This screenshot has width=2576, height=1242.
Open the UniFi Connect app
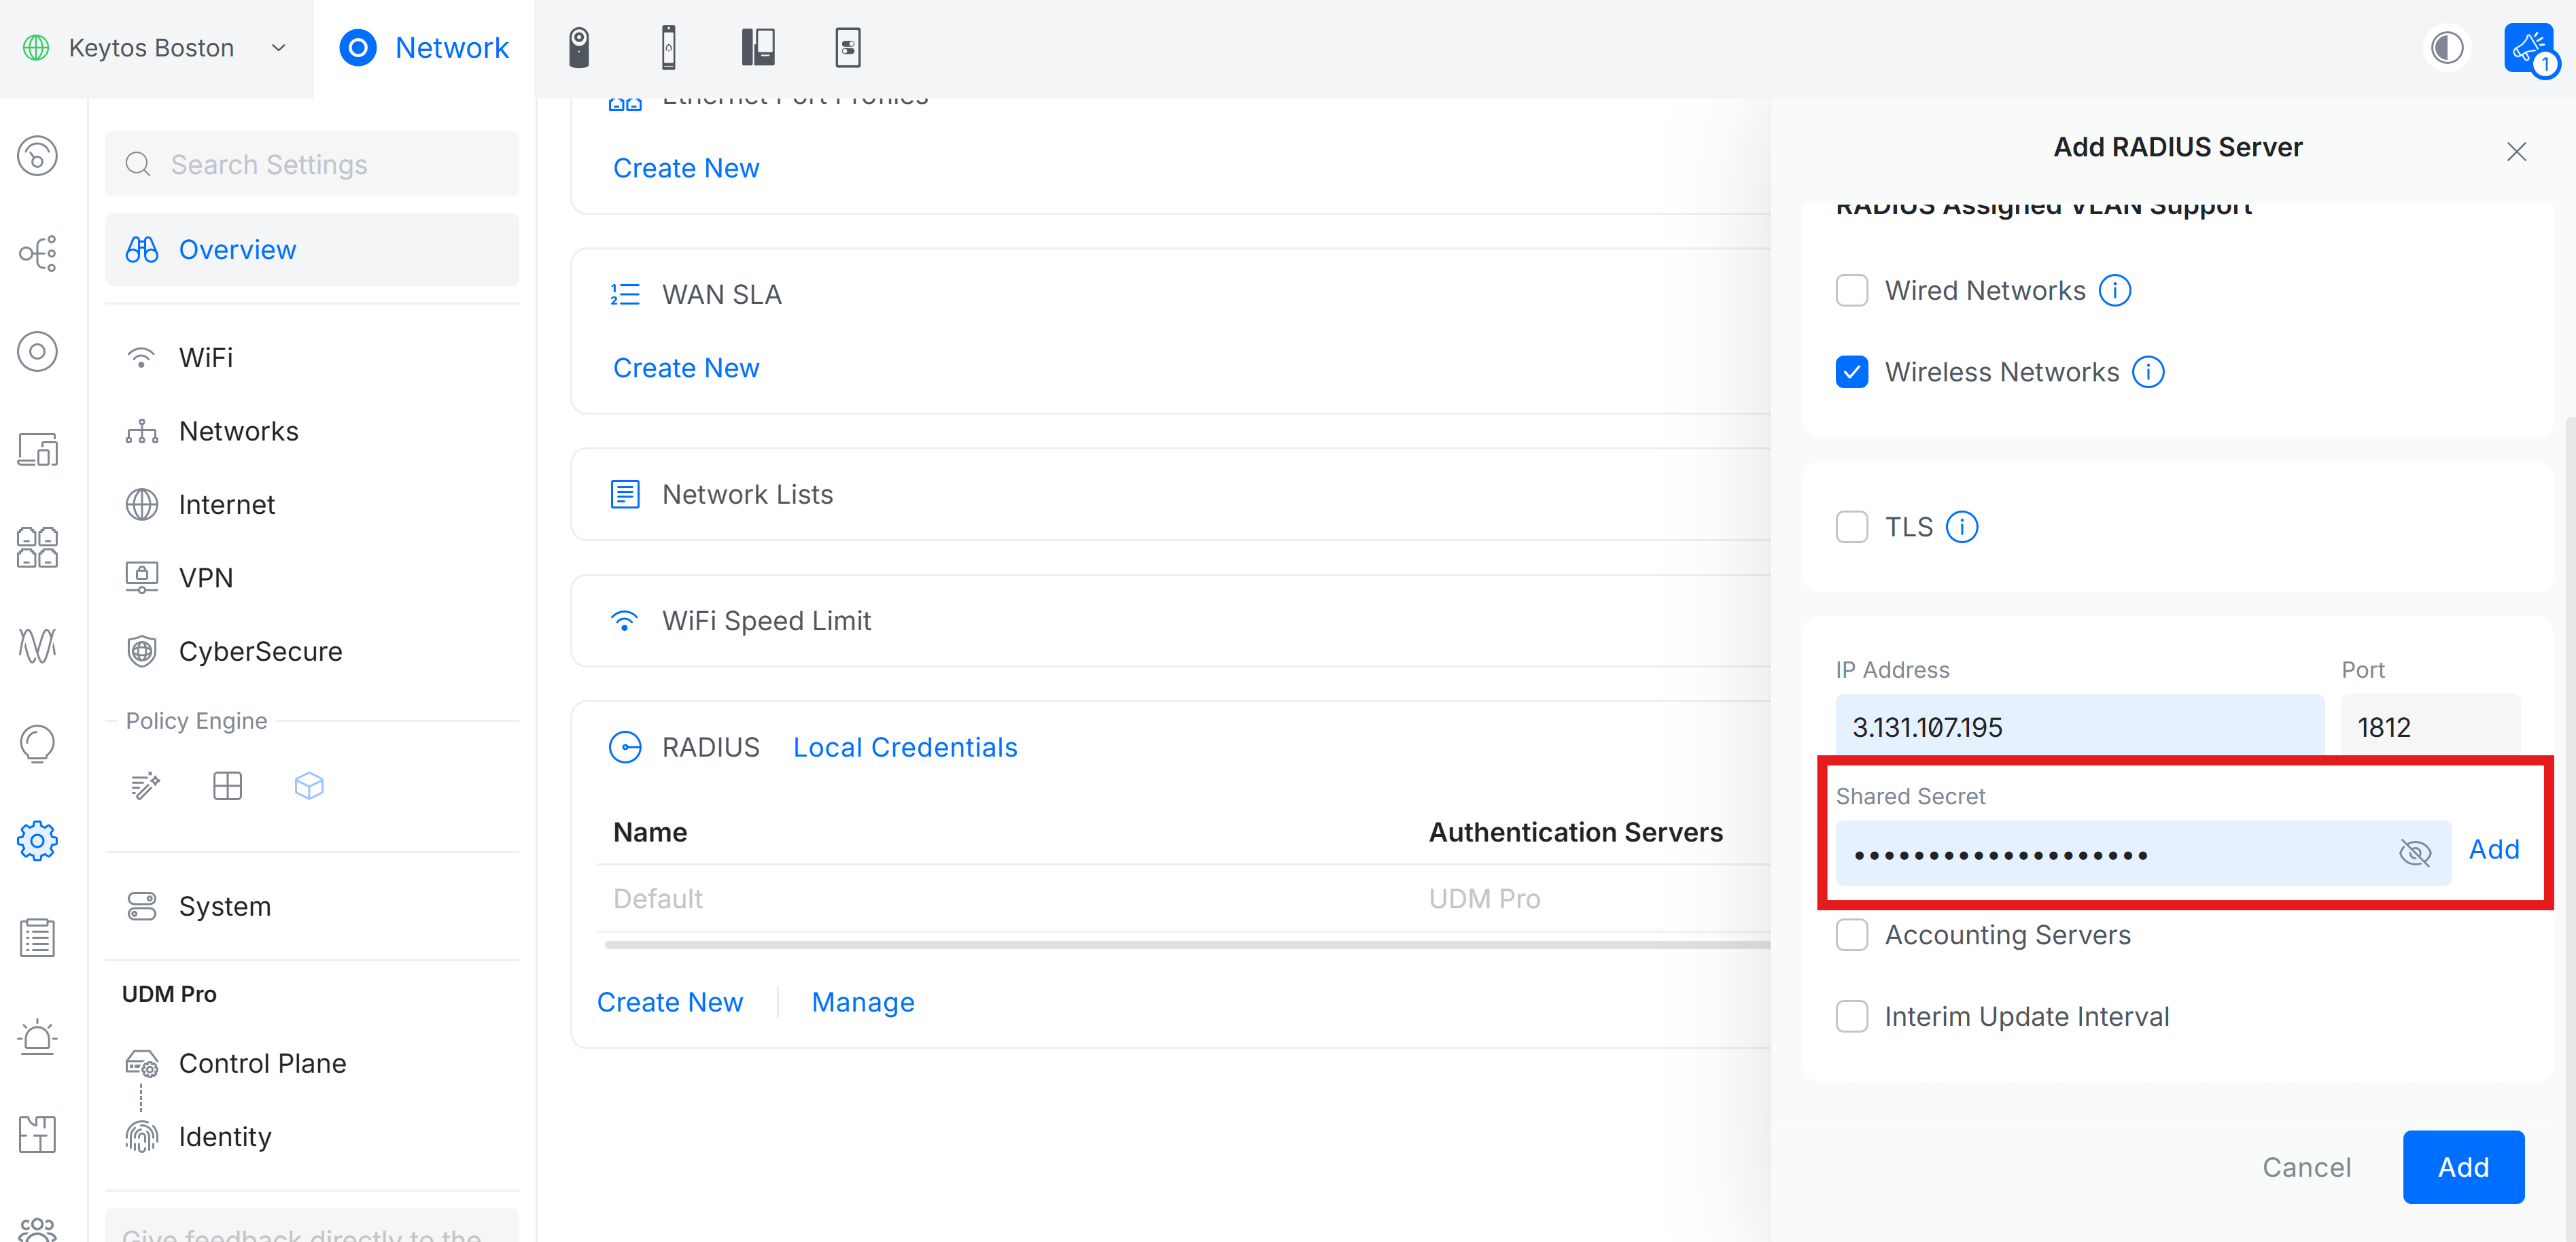point(847,47)
